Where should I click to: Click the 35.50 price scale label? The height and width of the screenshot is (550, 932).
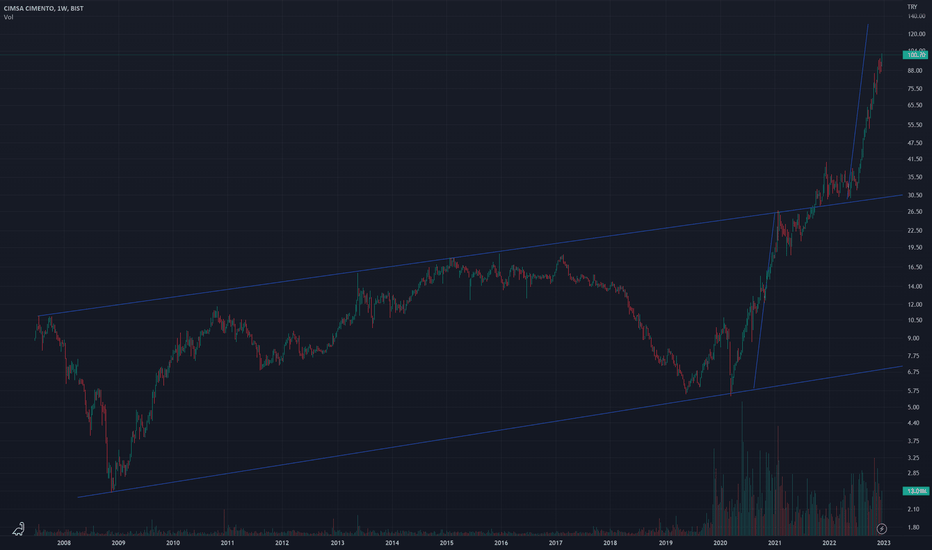click(915, 177)
